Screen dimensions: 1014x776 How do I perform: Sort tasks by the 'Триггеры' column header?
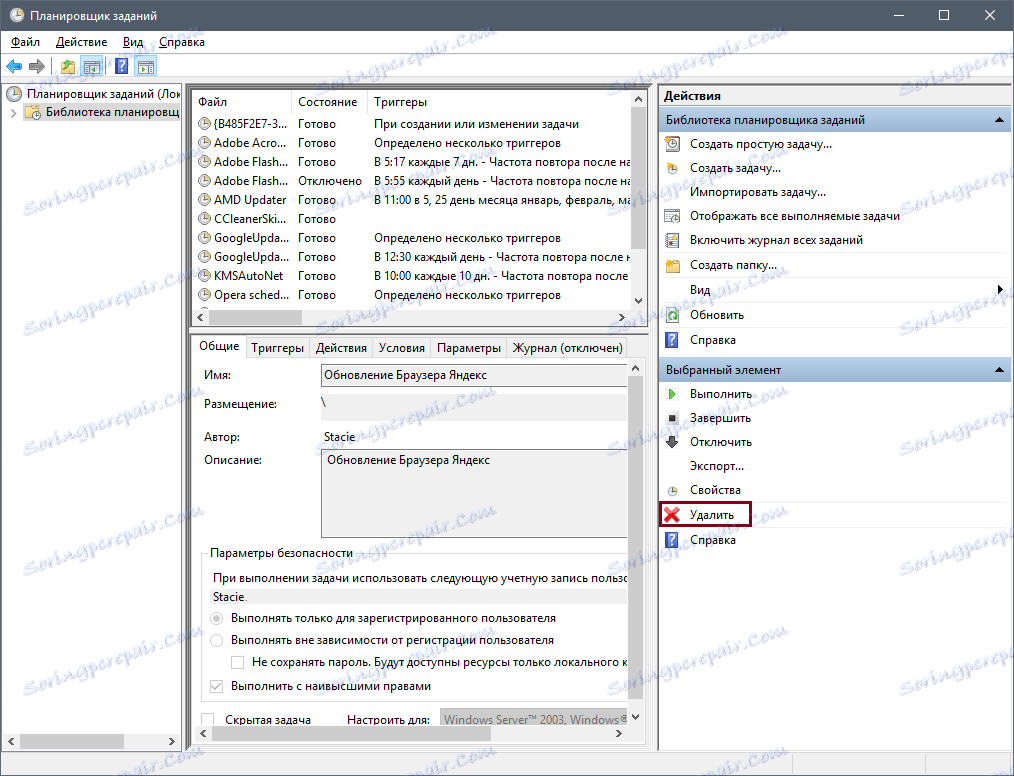(499, 102)
